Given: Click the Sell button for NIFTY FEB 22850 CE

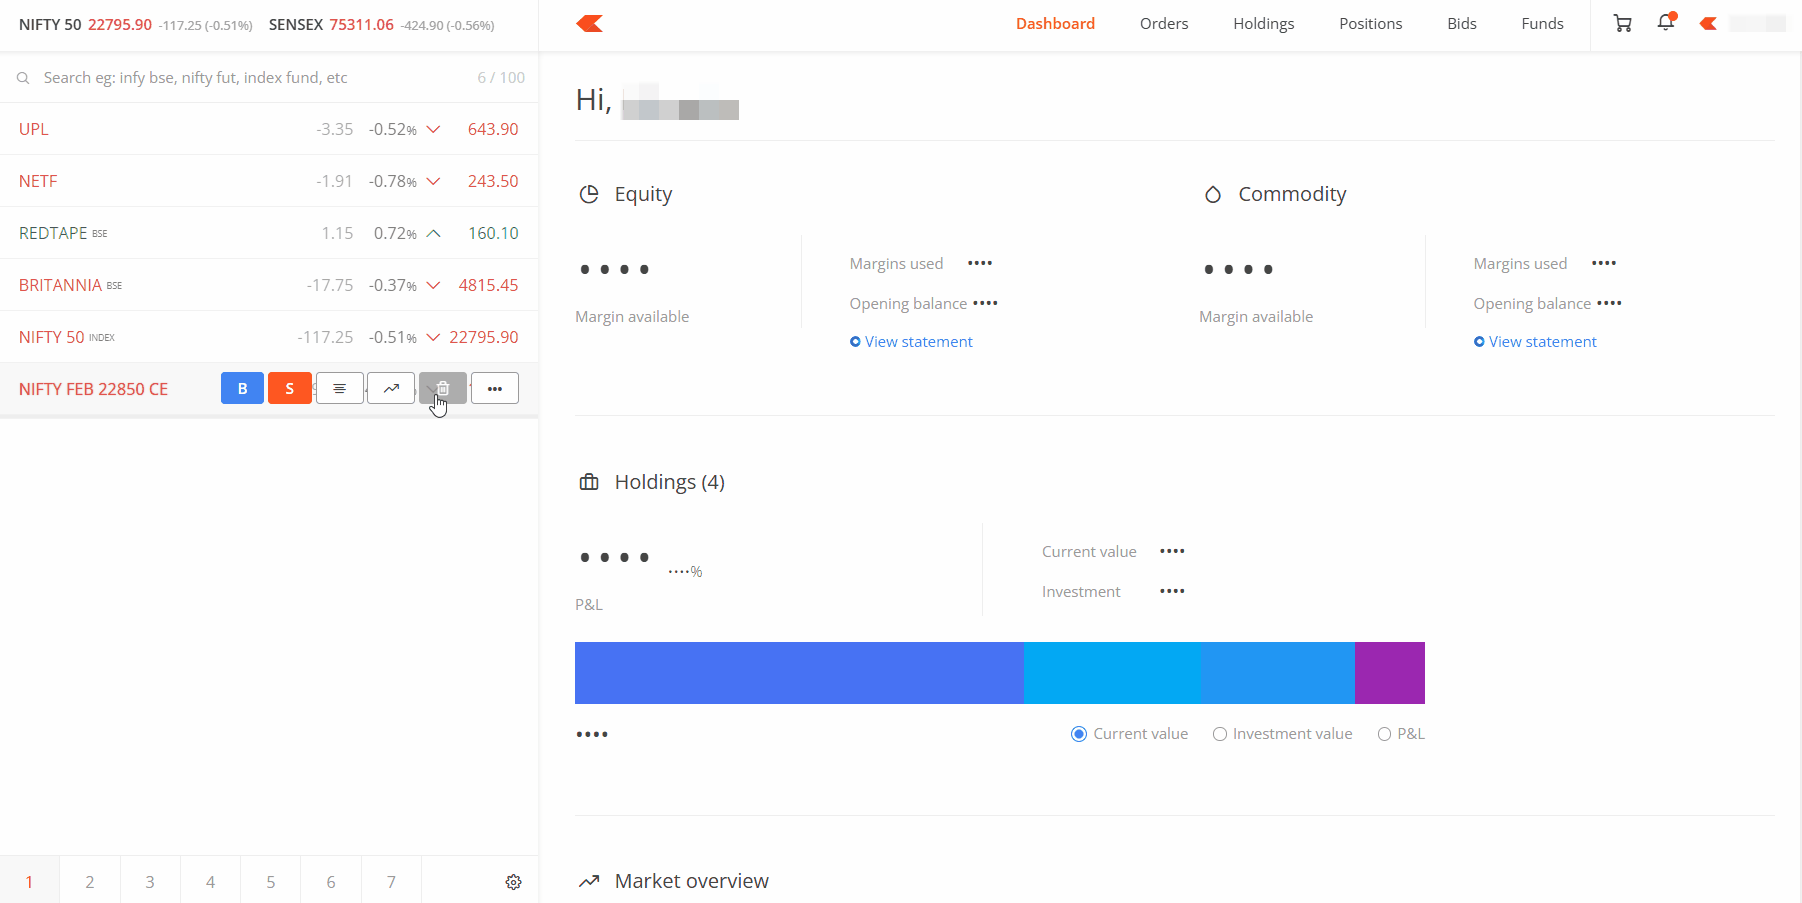Looking at the screenshot, I should (290, 388).
